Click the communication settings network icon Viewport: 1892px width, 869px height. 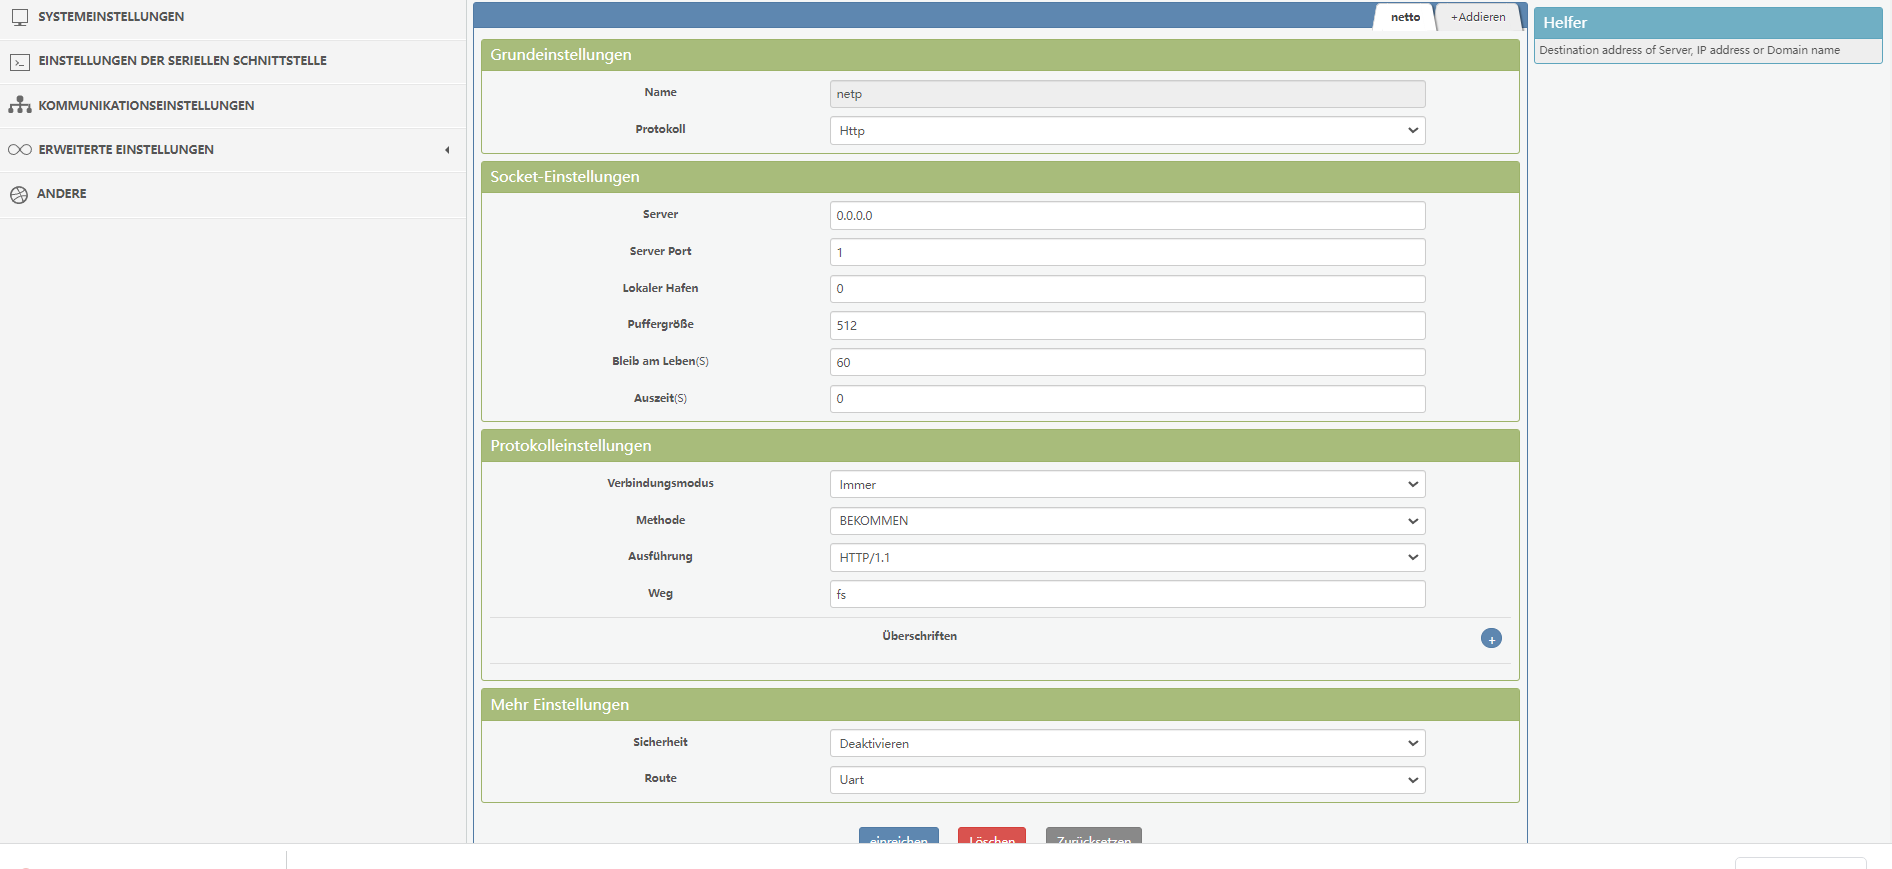(19, 105)
